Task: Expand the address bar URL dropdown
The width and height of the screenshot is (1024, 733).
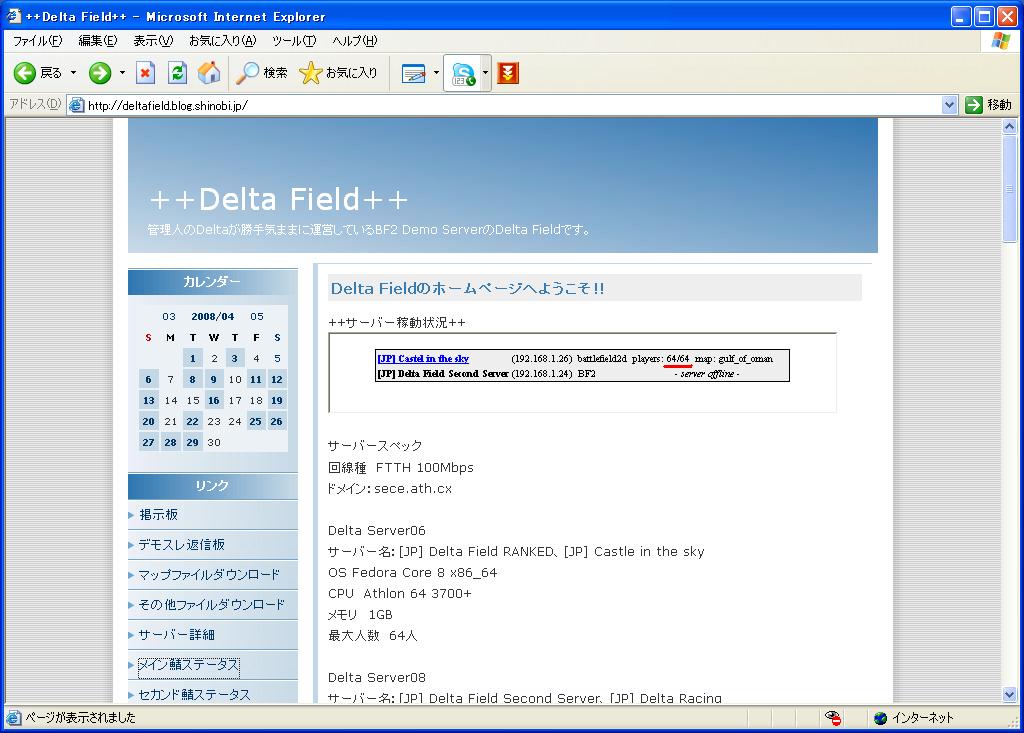Action: (950, 105)
